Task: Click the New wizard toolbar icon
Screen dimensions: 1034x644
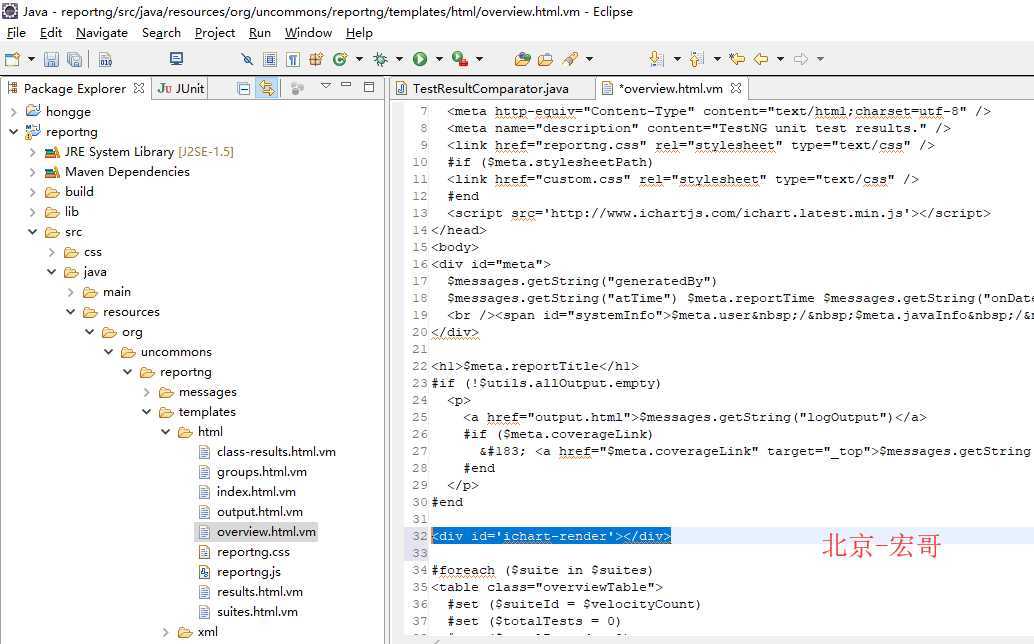Action: point(13,59)
